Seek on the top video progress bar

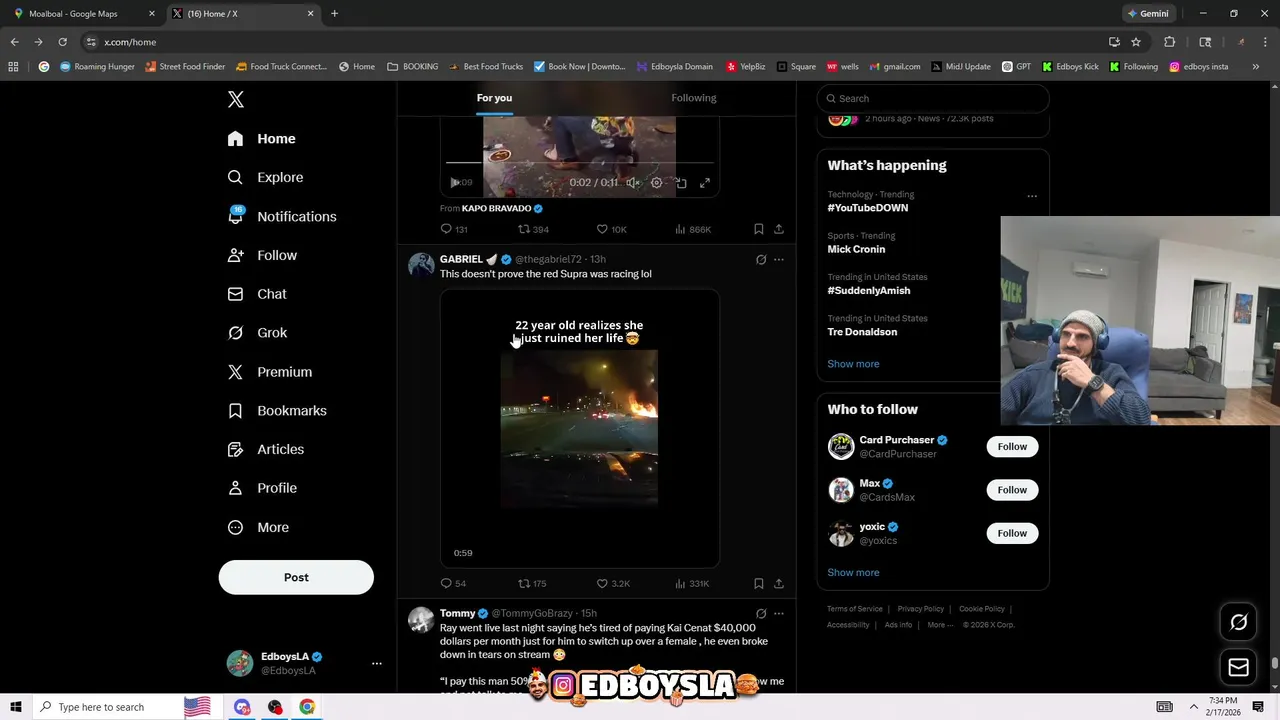tap(579, 162)
